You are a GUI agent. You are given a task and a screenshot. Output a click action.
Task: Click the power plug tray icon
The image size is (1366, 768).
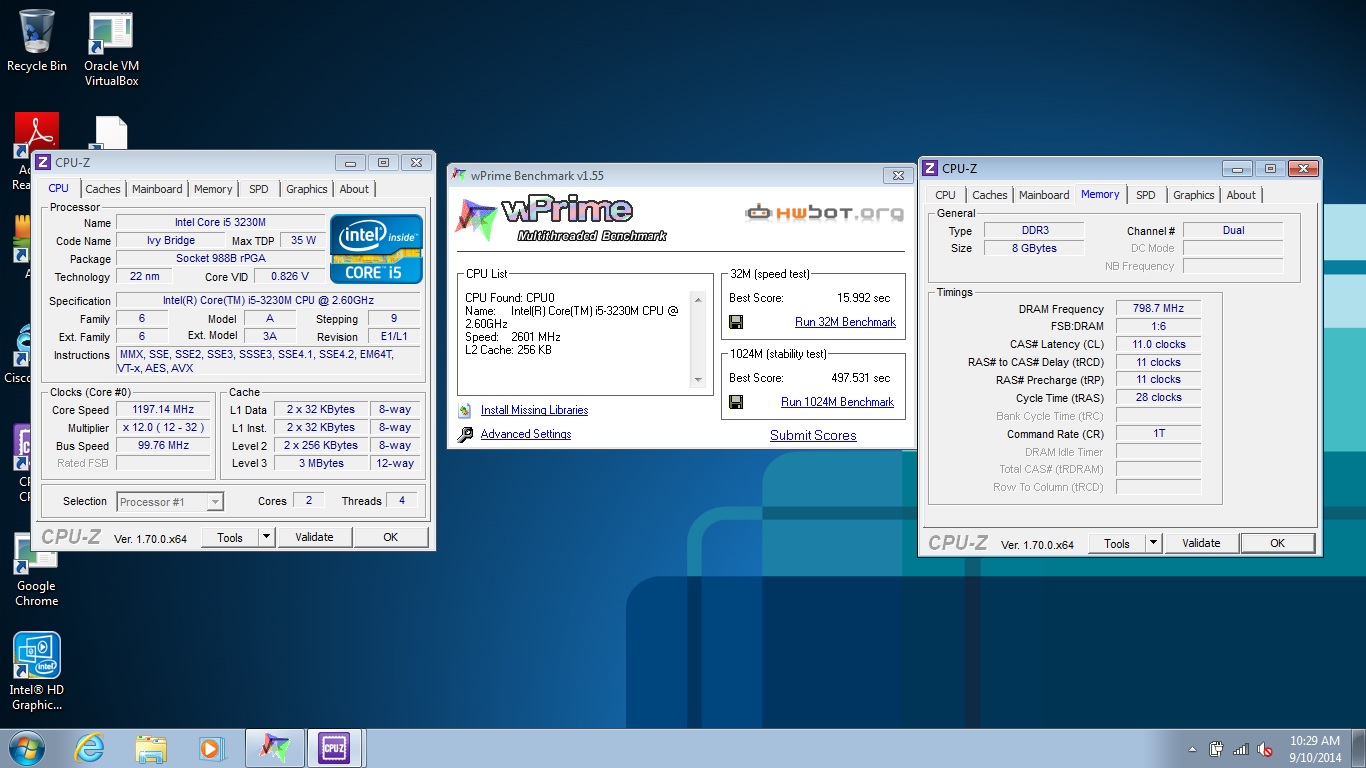1217,749
